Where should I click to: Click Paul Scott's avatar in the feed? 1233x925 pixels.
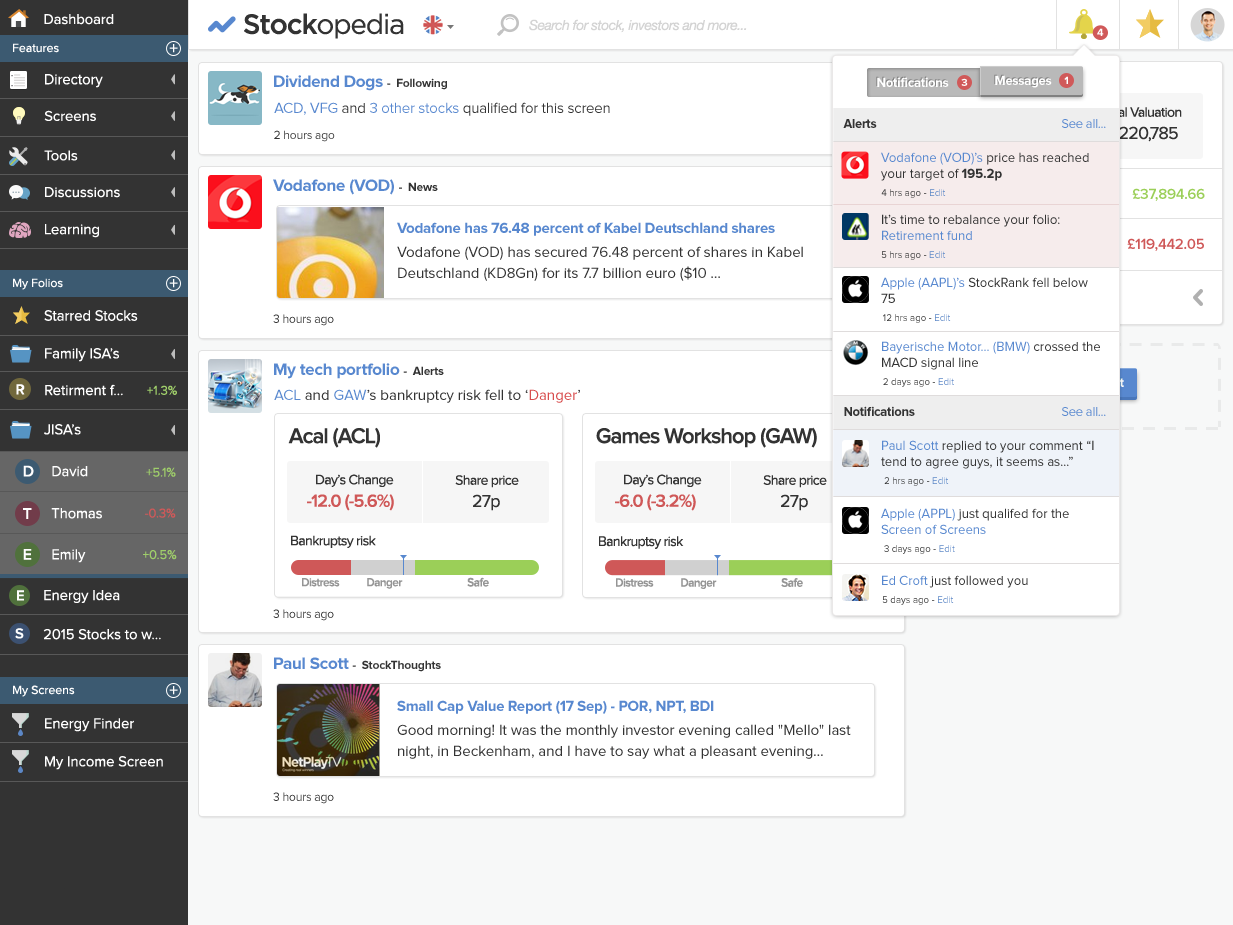pos(235,680)
